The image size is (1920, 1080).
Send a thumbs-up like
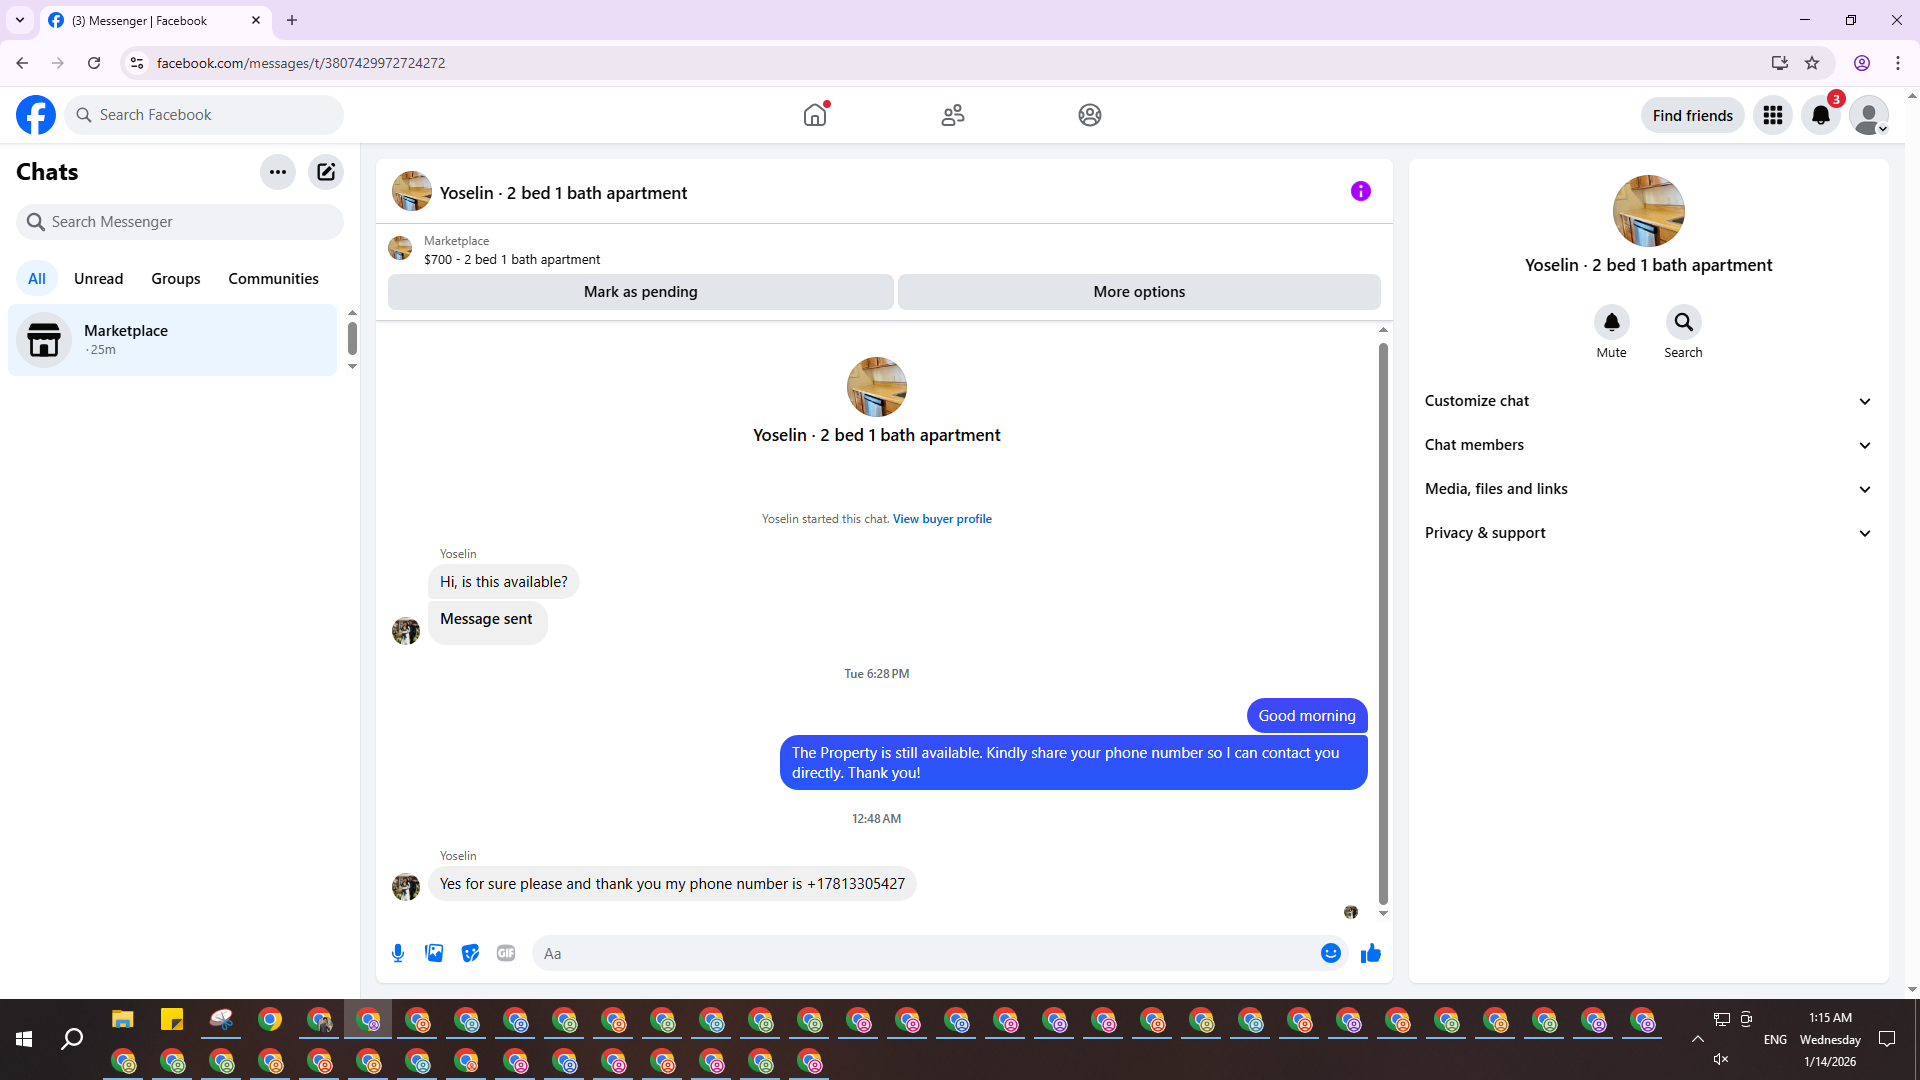pyautogui.click(x=1370, y=953)
